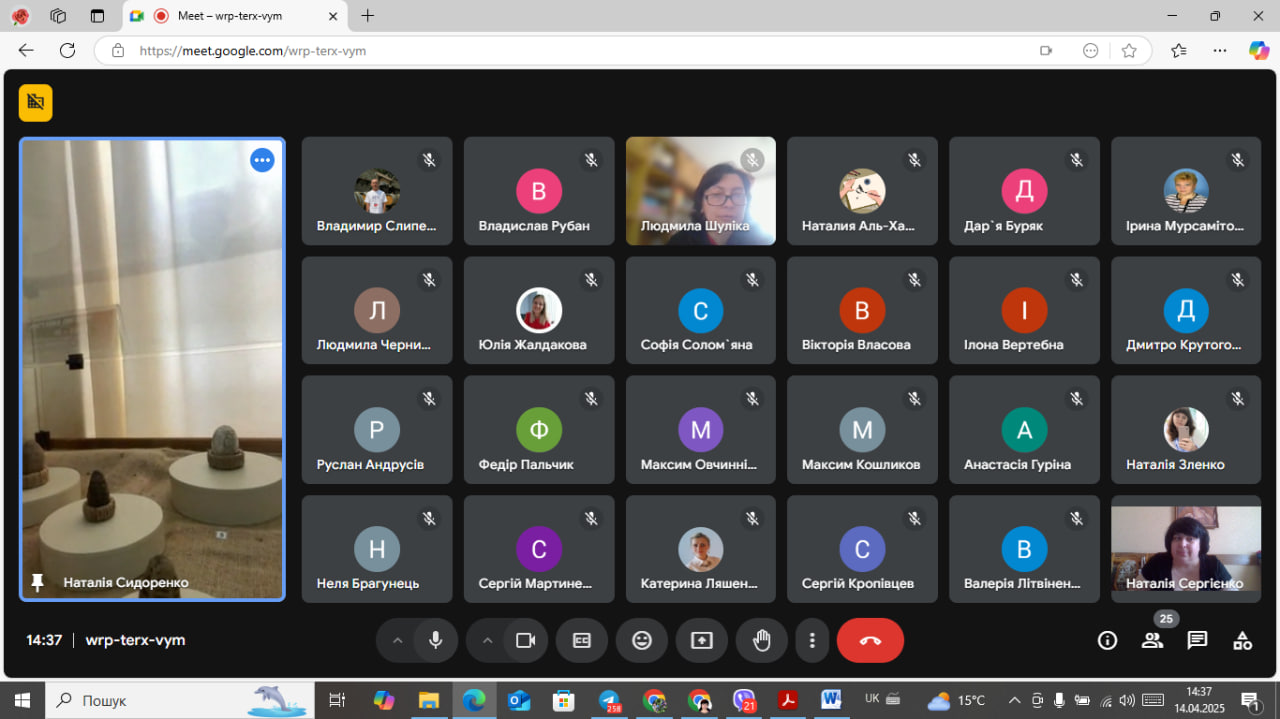Add this page to favorites
The image size is (1280, 719).
coord(1129,50)
